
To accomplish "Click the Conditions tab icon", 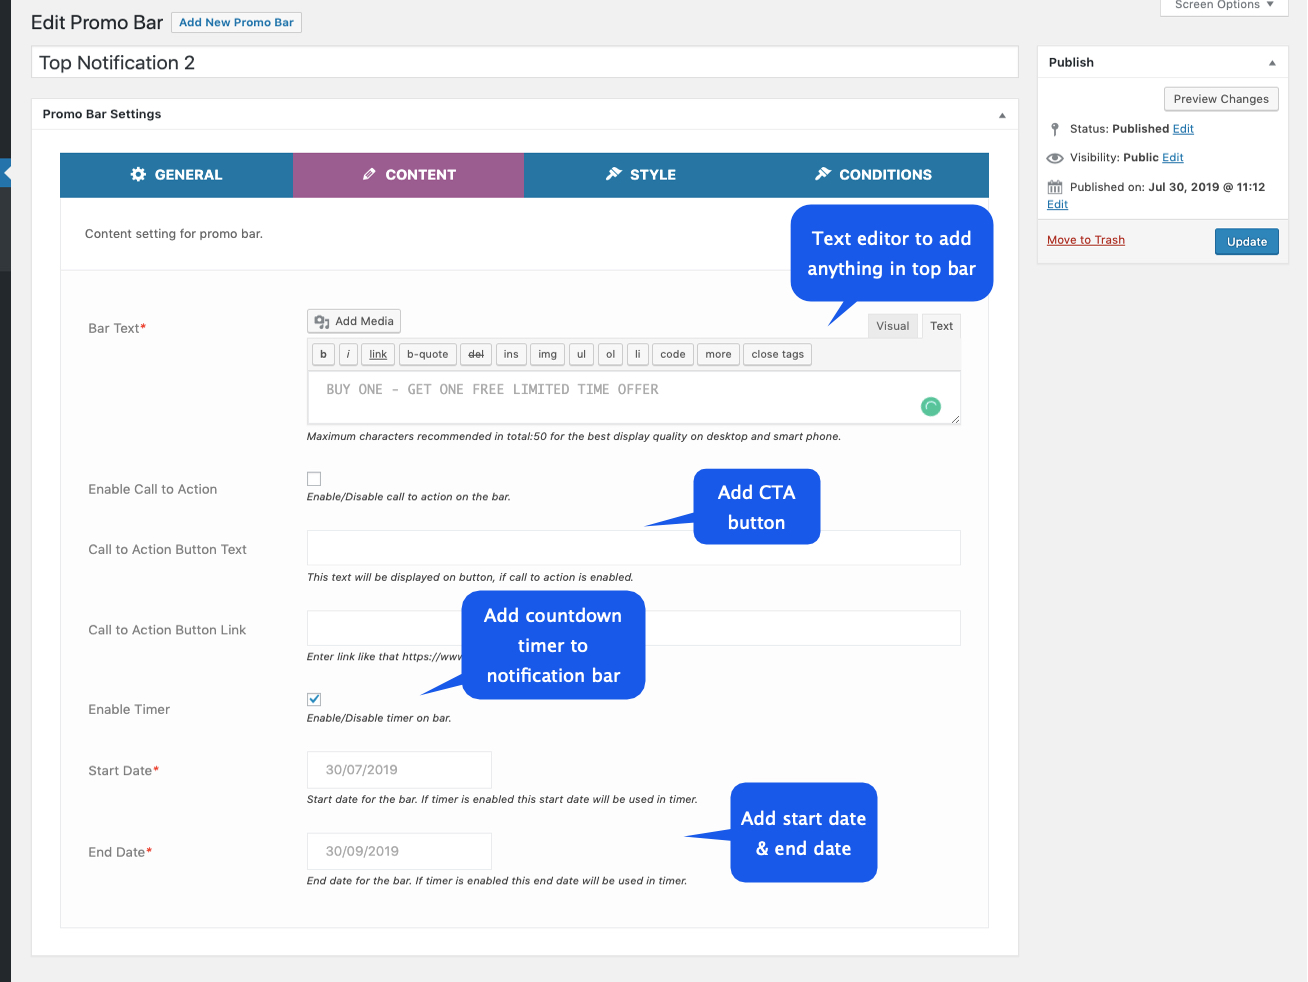I will 823,174.
